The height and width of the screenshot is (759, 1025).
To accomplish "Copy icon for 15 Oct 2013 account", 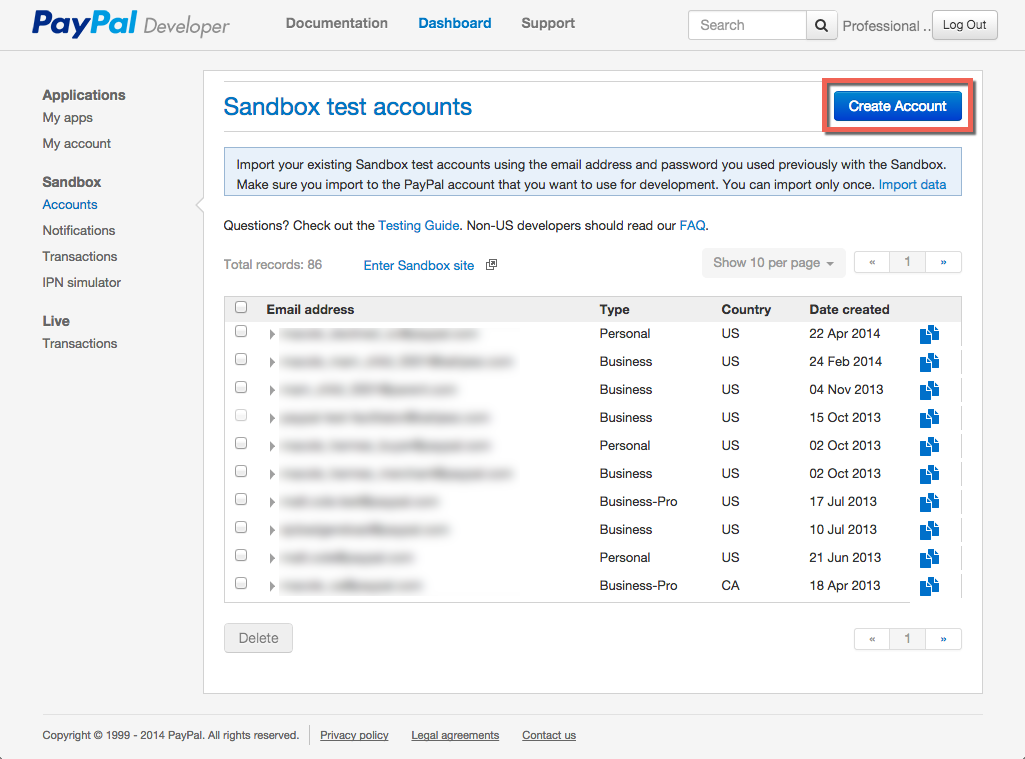I will coord(929,418).
